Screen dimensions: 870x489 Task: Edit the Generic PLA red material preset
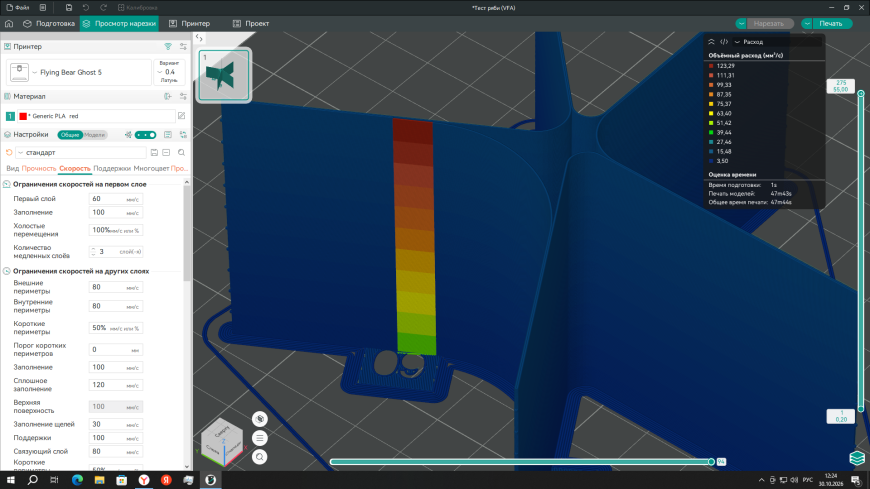coord(181,116)
